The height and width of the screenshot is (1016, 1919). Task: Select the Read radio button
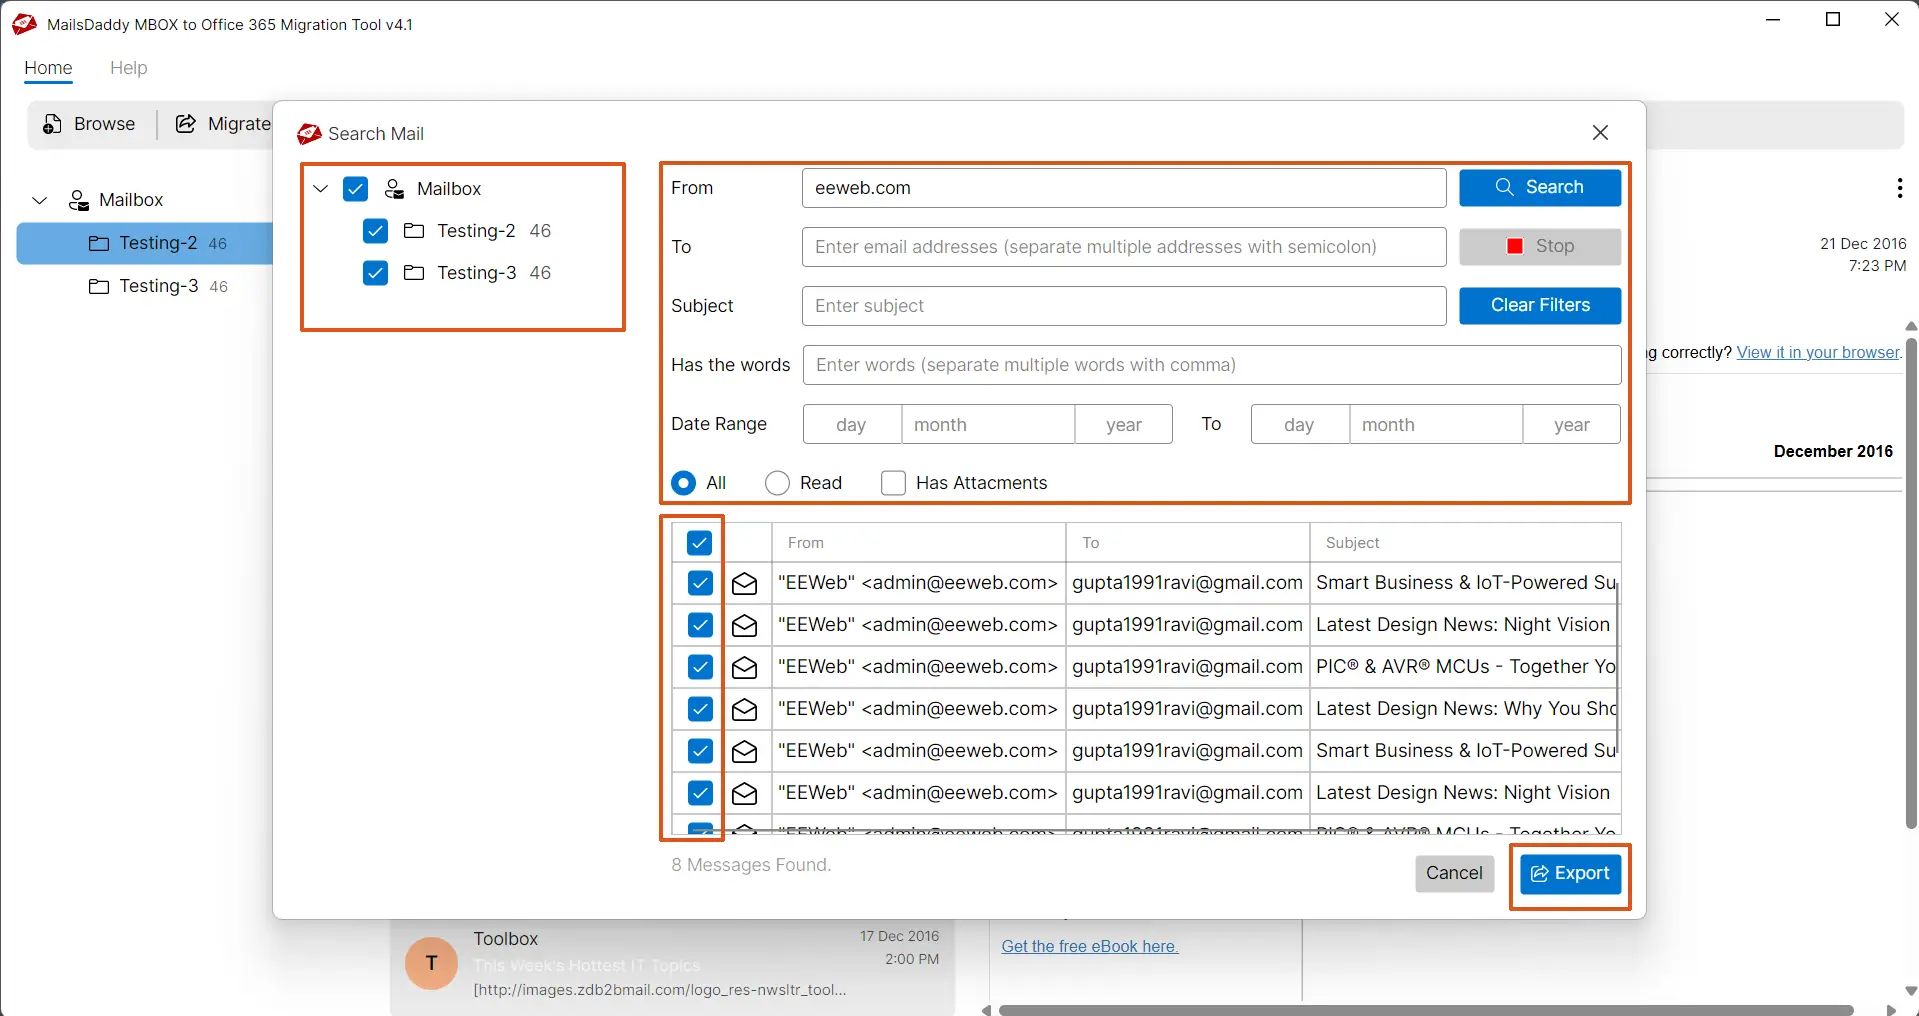coord(776,482)
